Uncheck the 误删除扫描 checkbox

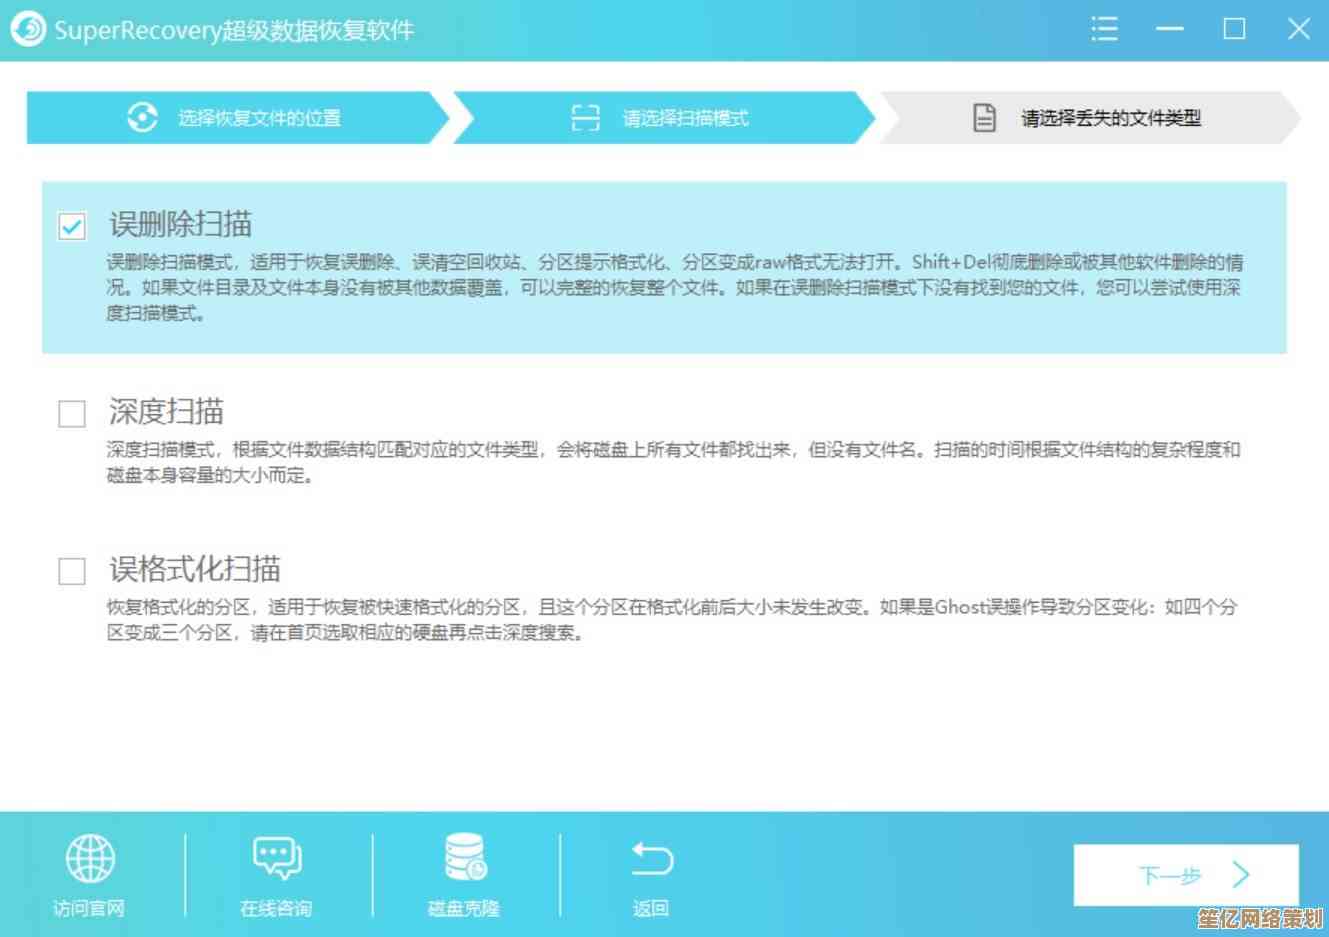pos(72,226)
